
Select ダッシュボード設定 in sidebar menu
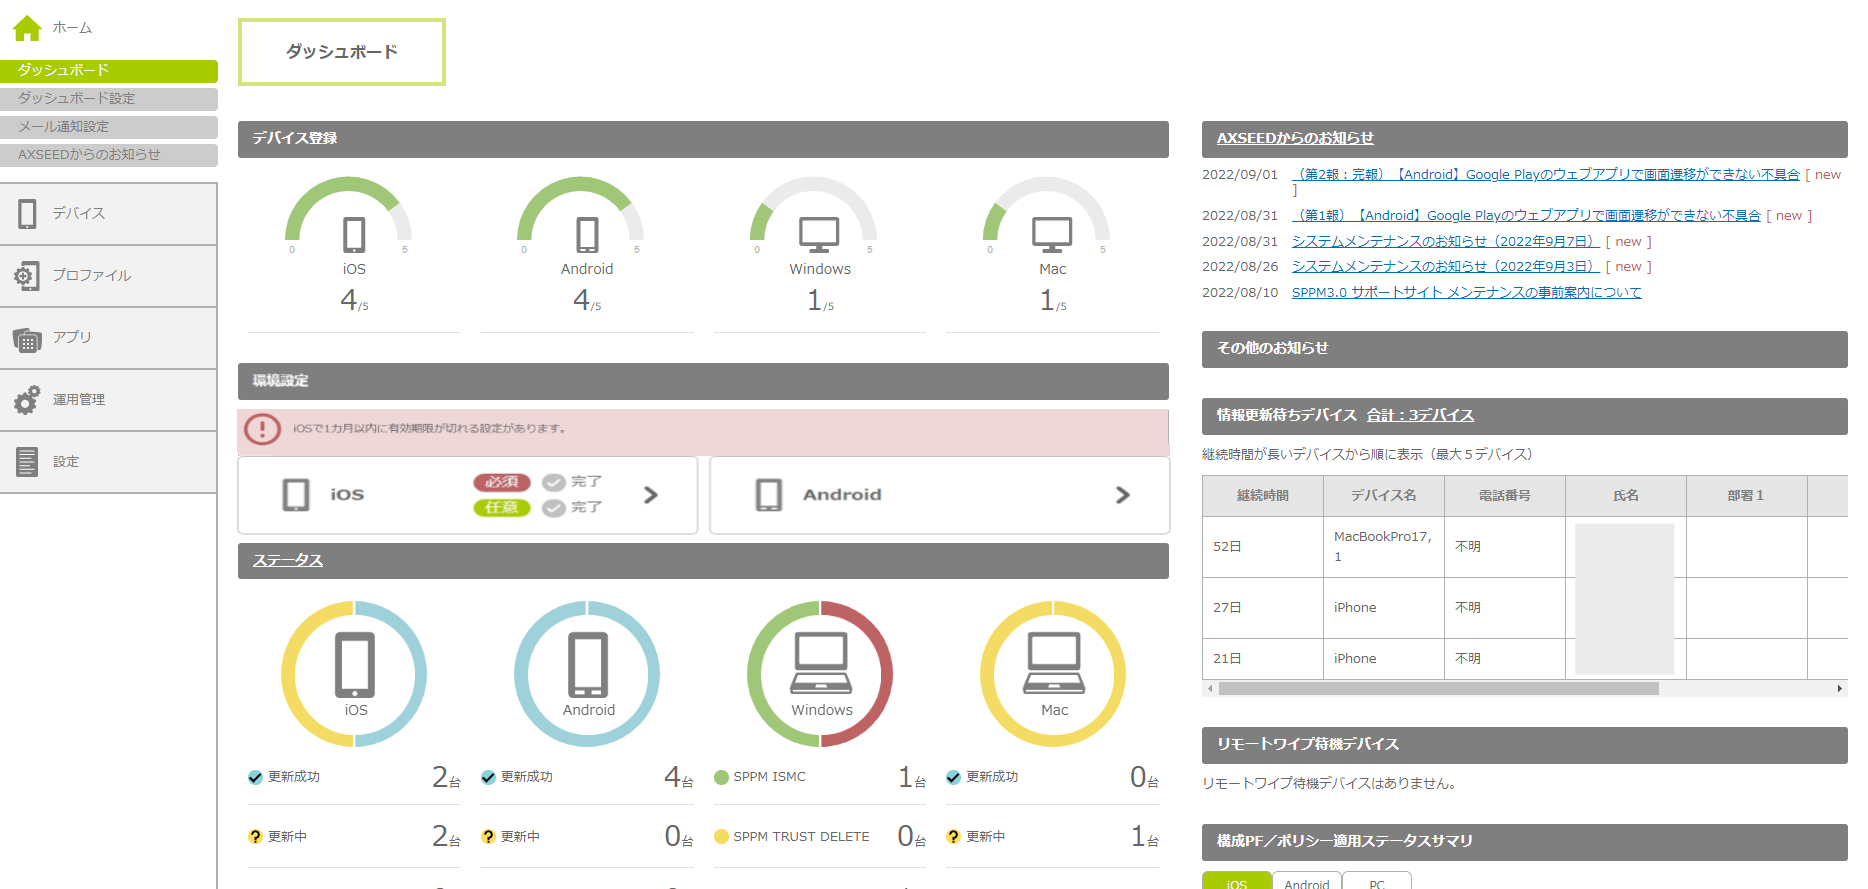click(x=109, y=99)
